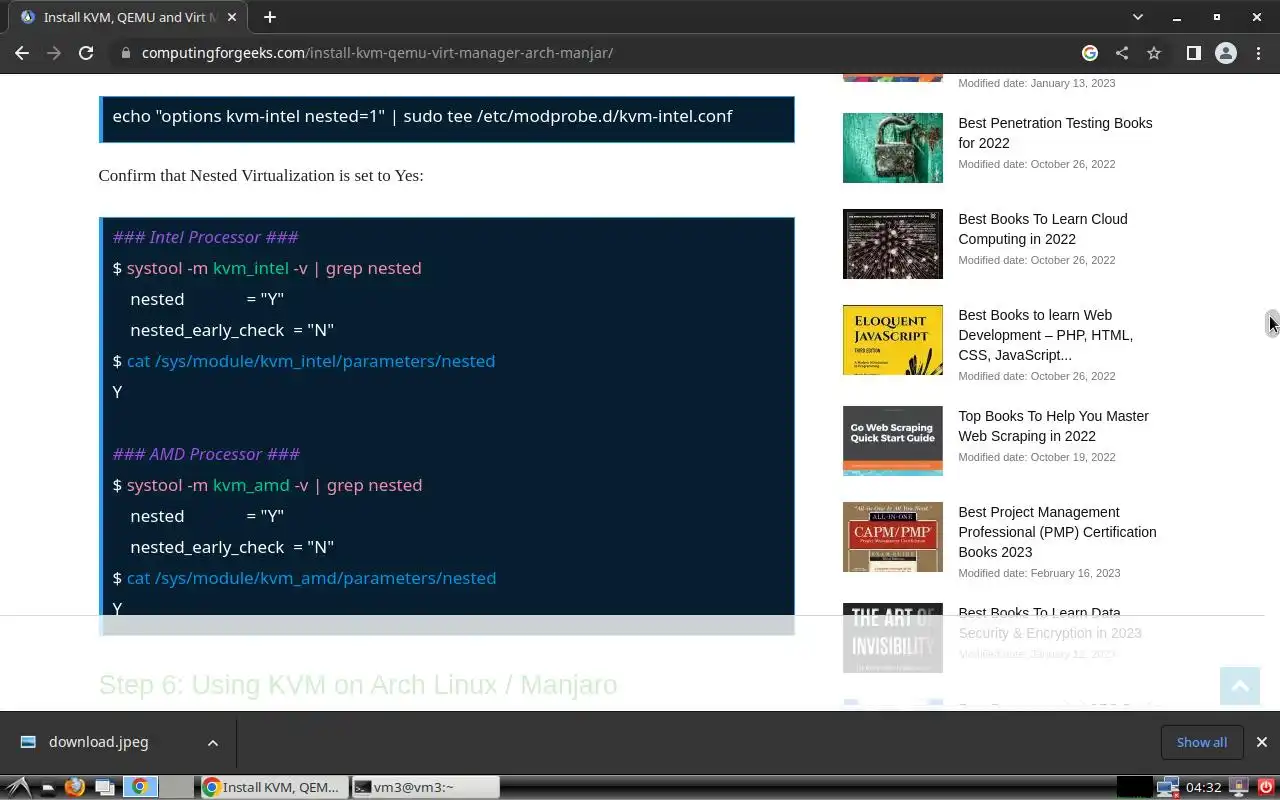Open Google icon in address bar
This screenshot has height=800, width=1280.
click(x=1090, y=53)
